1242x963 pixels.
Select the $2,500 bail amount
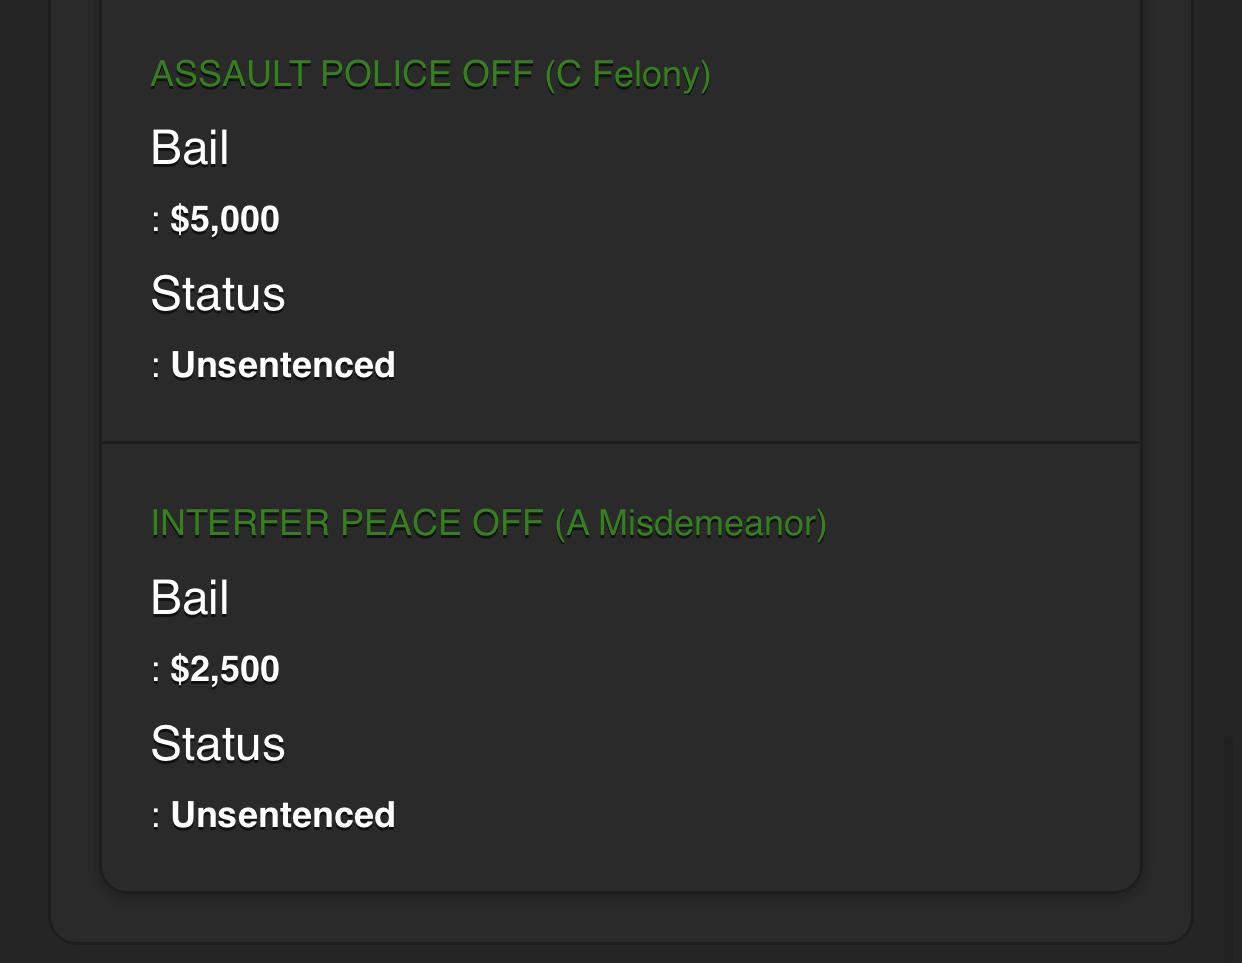pos(225,669)
